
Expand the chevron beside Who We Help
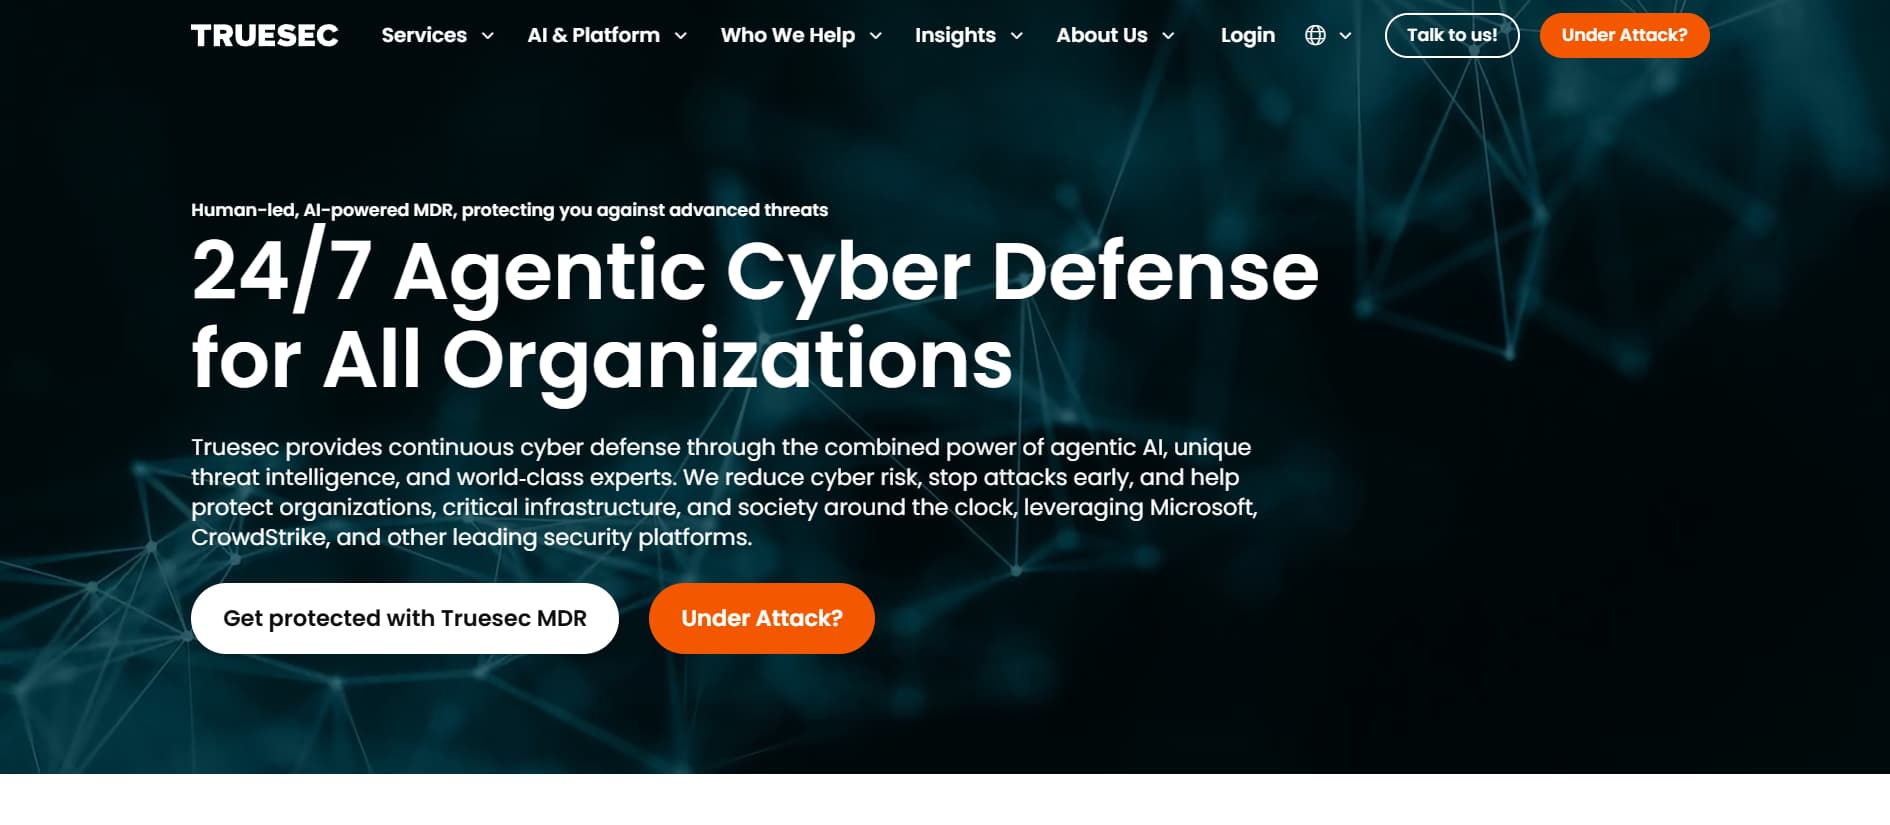click(x=876, y=36)
